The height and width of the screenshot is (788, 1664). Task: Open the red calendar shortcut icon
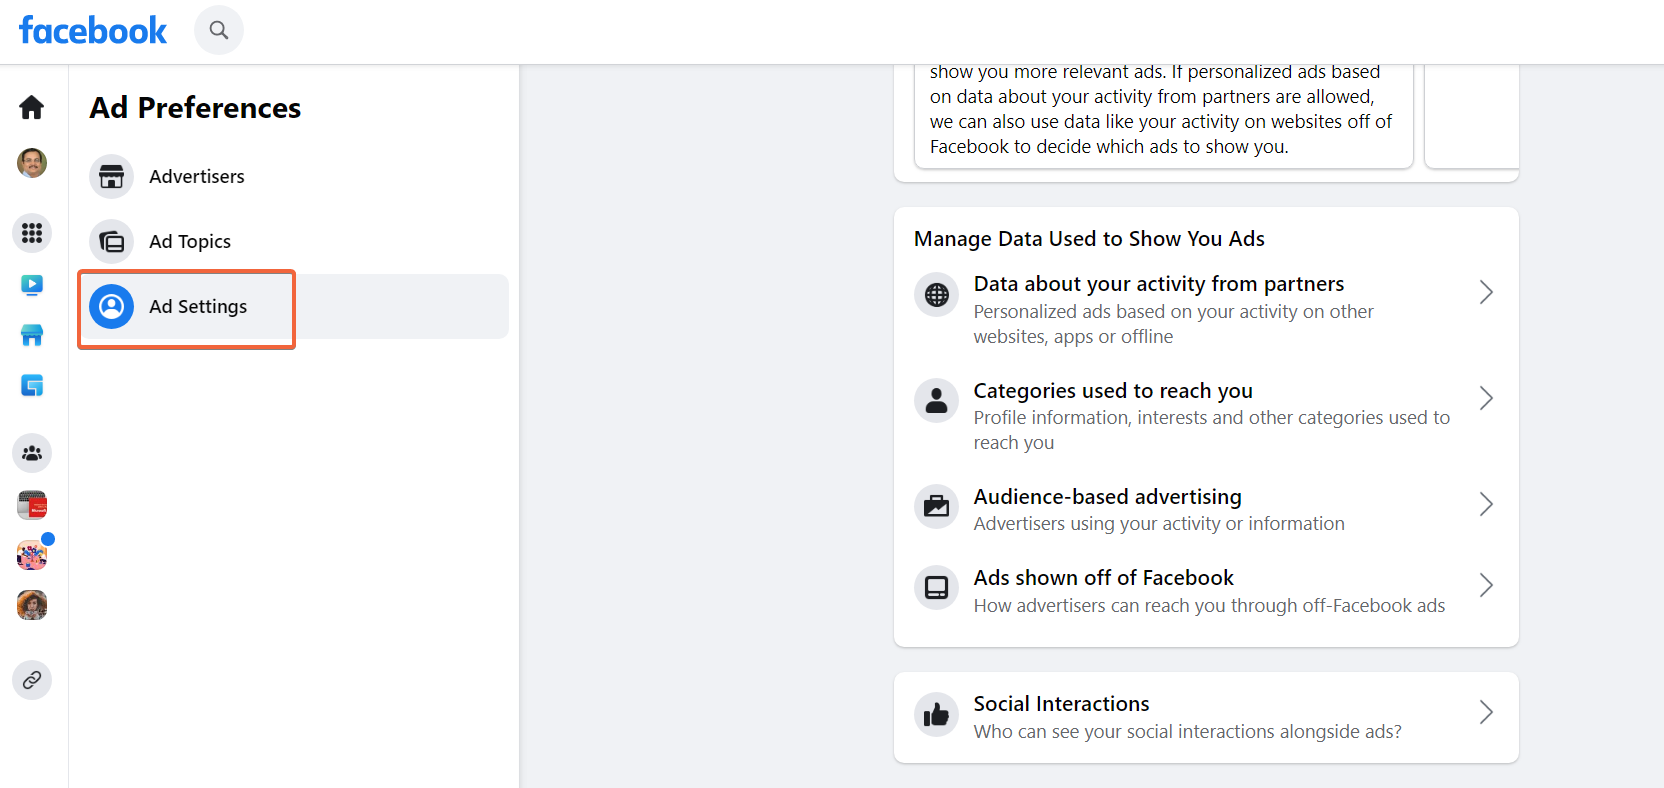pyautogui.click(x=32, y=505)
